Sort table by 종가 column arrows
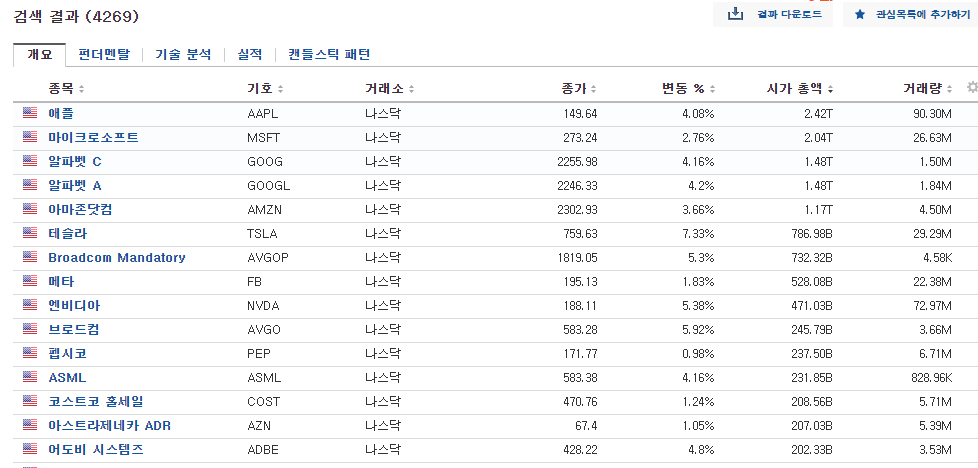978x468 pixels. click(593, 89)
